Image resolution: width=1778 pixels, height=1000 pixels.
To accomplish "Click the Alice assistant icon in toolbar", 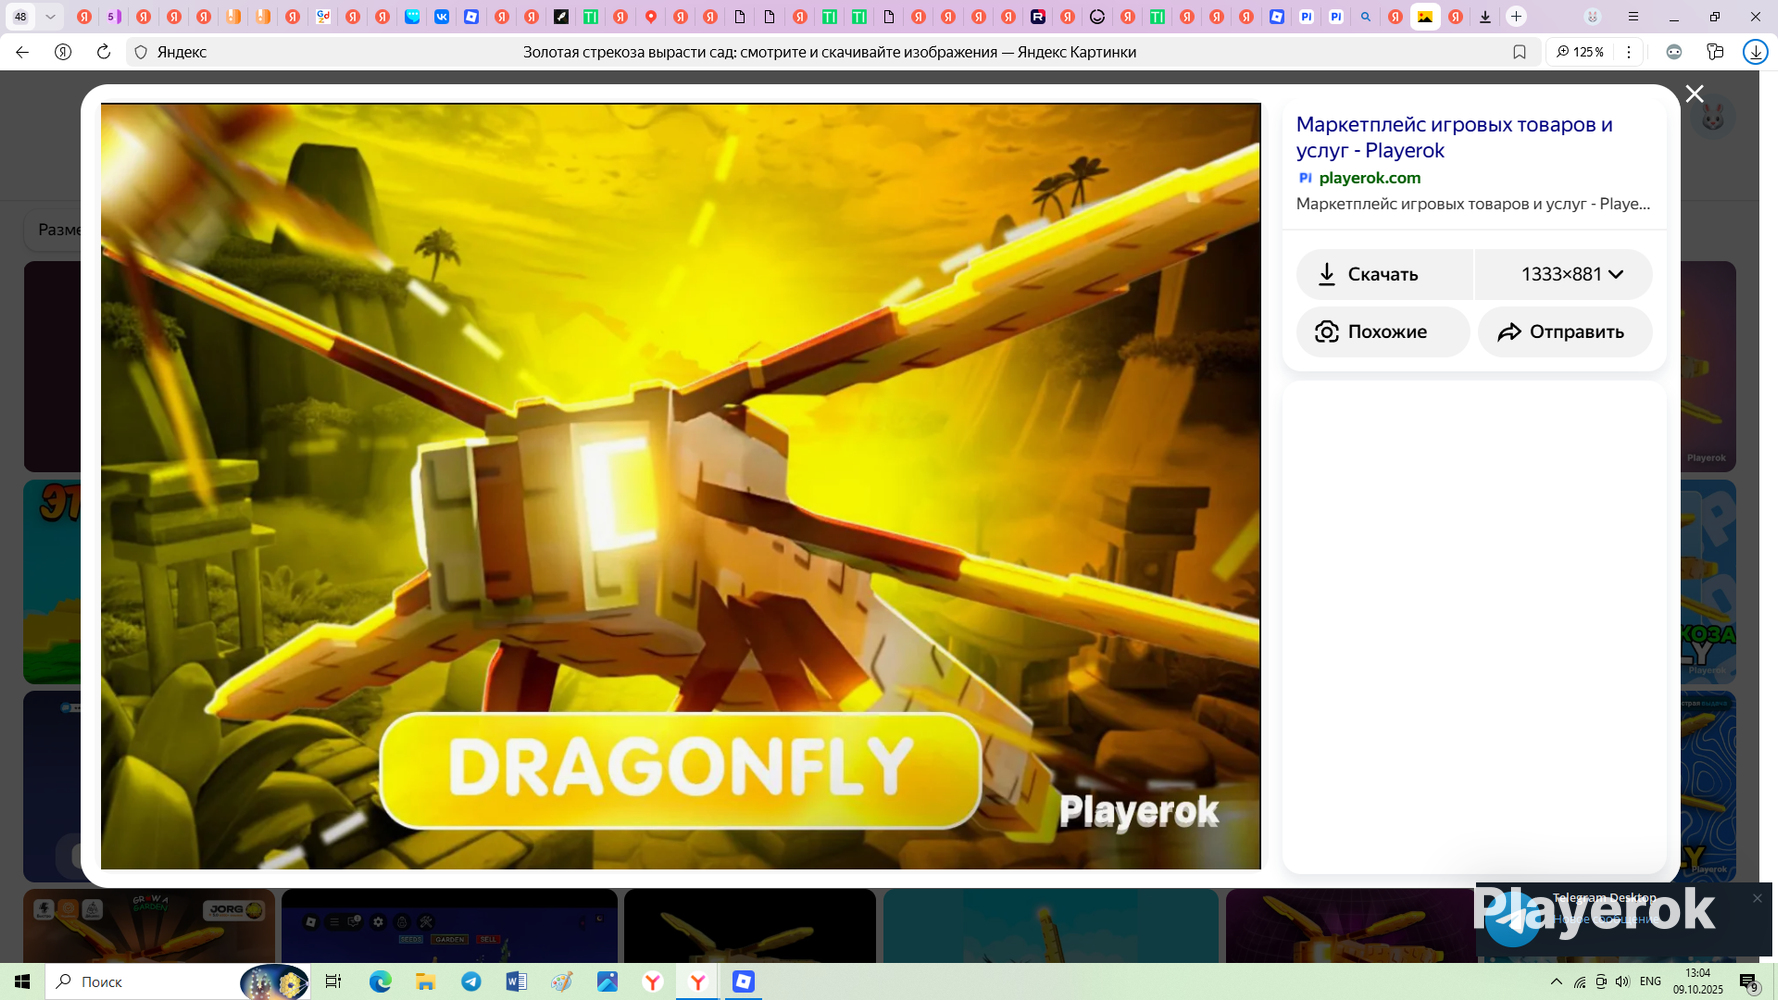I will click(x=1674, y=52).
